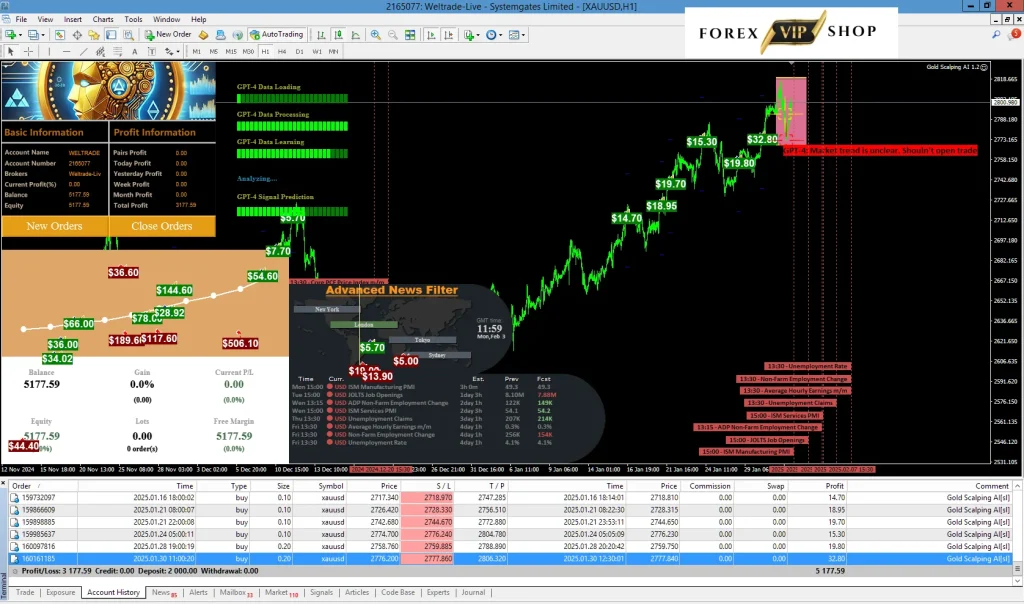Image resolution: width=1024 pixels, height=604 pixels.
Task: Switch to H4 timeframe
Action: [282, 51]
